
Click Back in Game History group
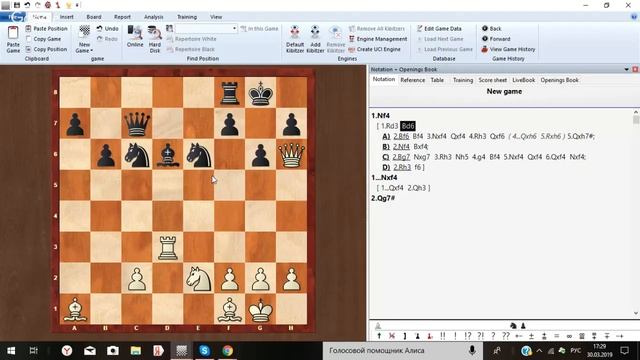pos(491,29)
